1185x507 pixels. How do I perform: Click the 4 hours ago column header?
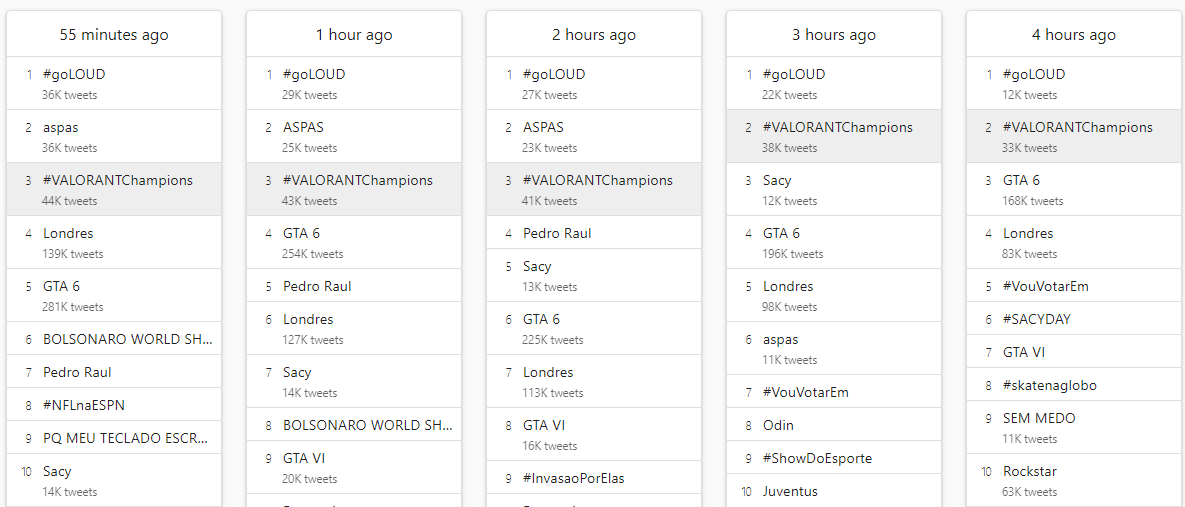tap(1073, 35)
